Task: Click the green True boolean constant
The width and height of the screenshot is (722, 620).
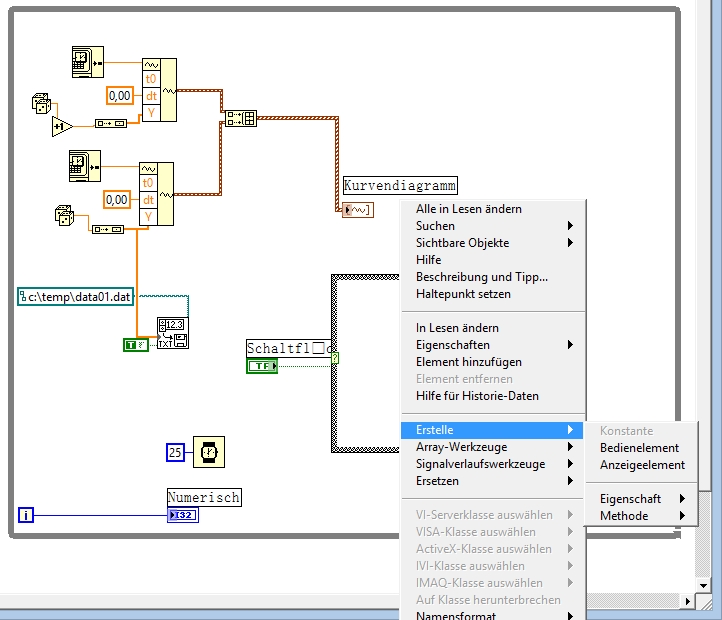Action: (x=135, y=344)
